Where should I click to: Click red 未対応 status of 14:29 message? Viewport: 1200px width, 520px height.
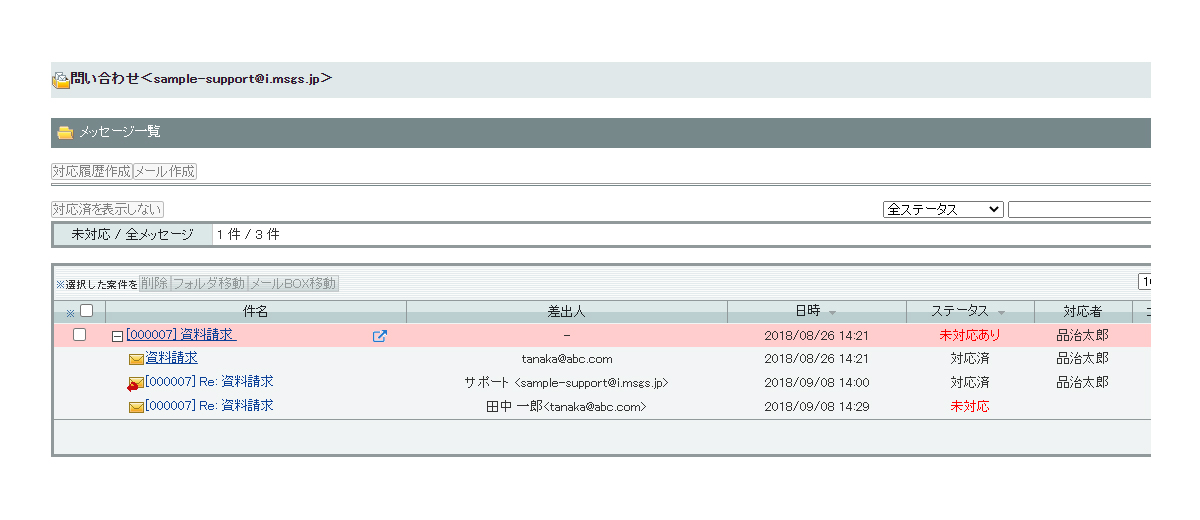(970, 407)
